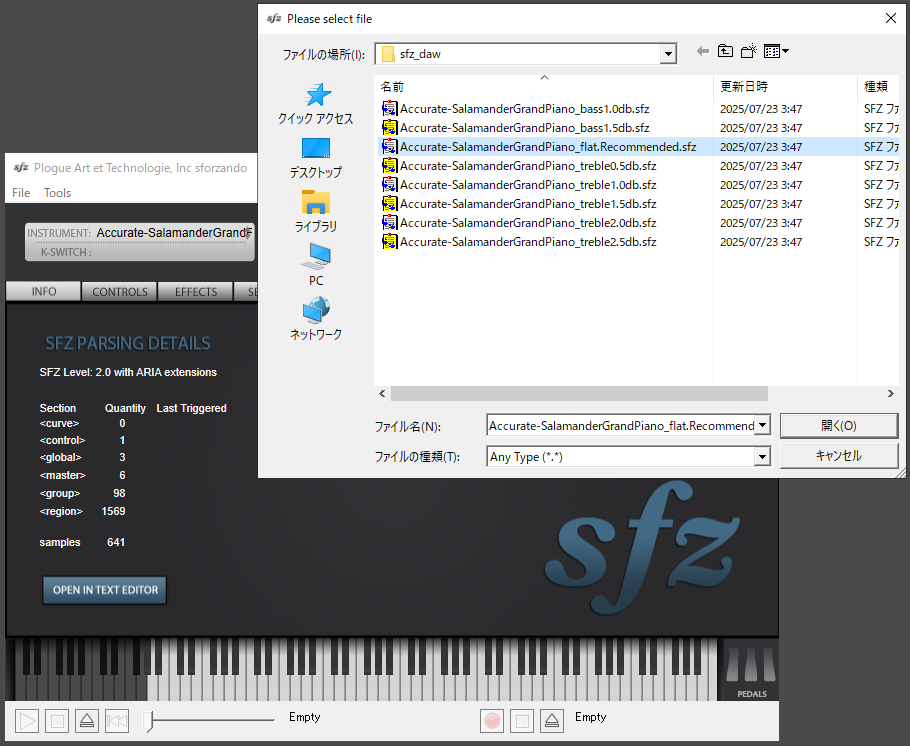Click the horizontal scrollbar in file list
The image size is (910, 746).
[579, 394]
